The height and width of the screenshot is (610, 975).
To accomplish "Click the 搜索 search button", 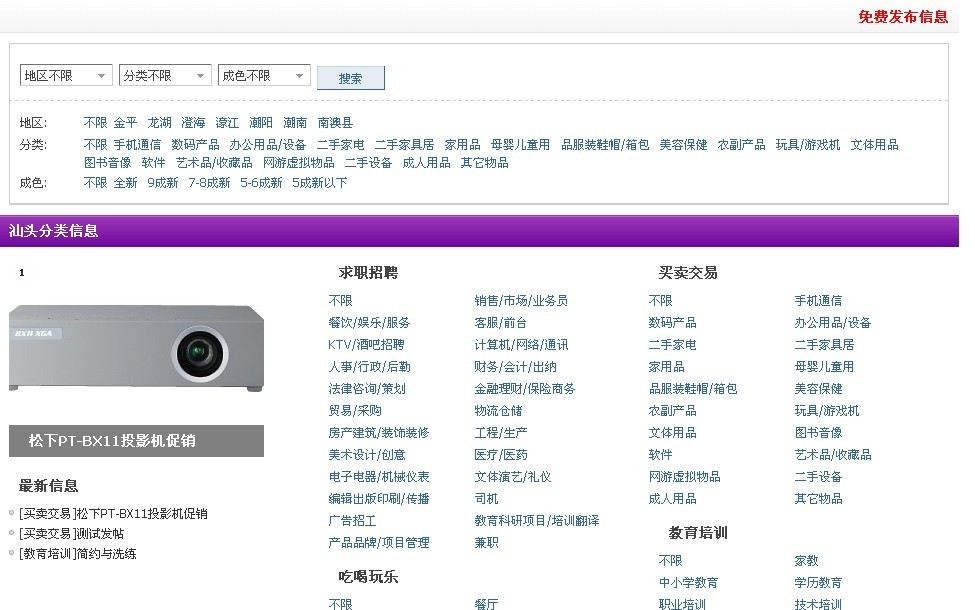I will pyautogui.click(x=350, y=79).
